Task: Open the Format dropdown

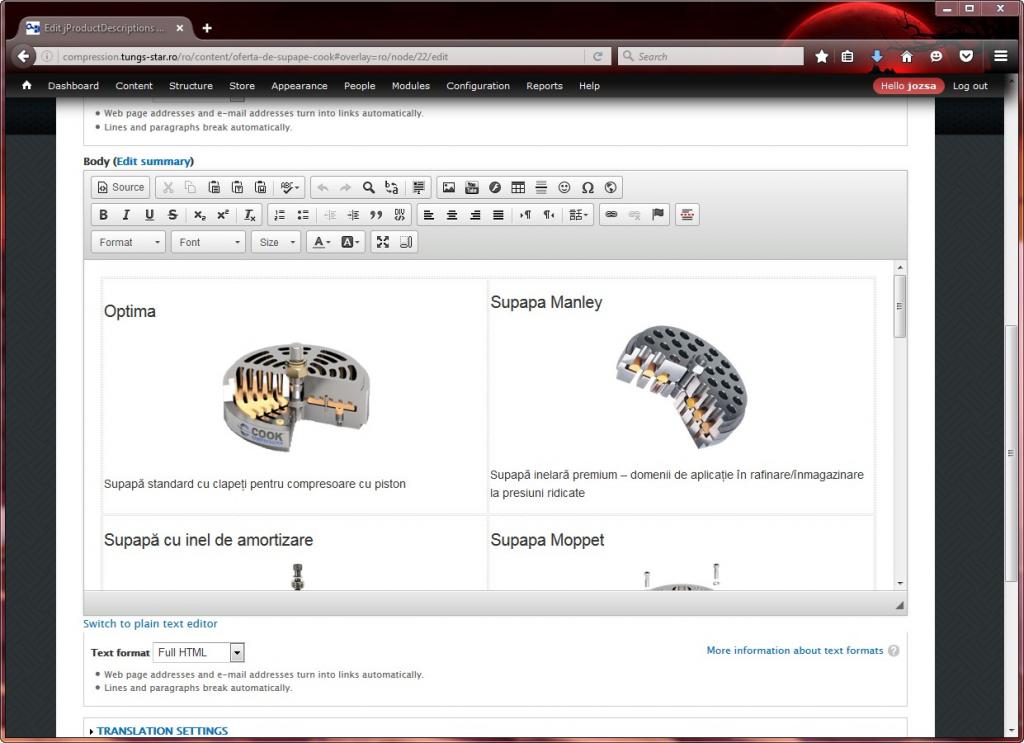Action: (128, 242)
